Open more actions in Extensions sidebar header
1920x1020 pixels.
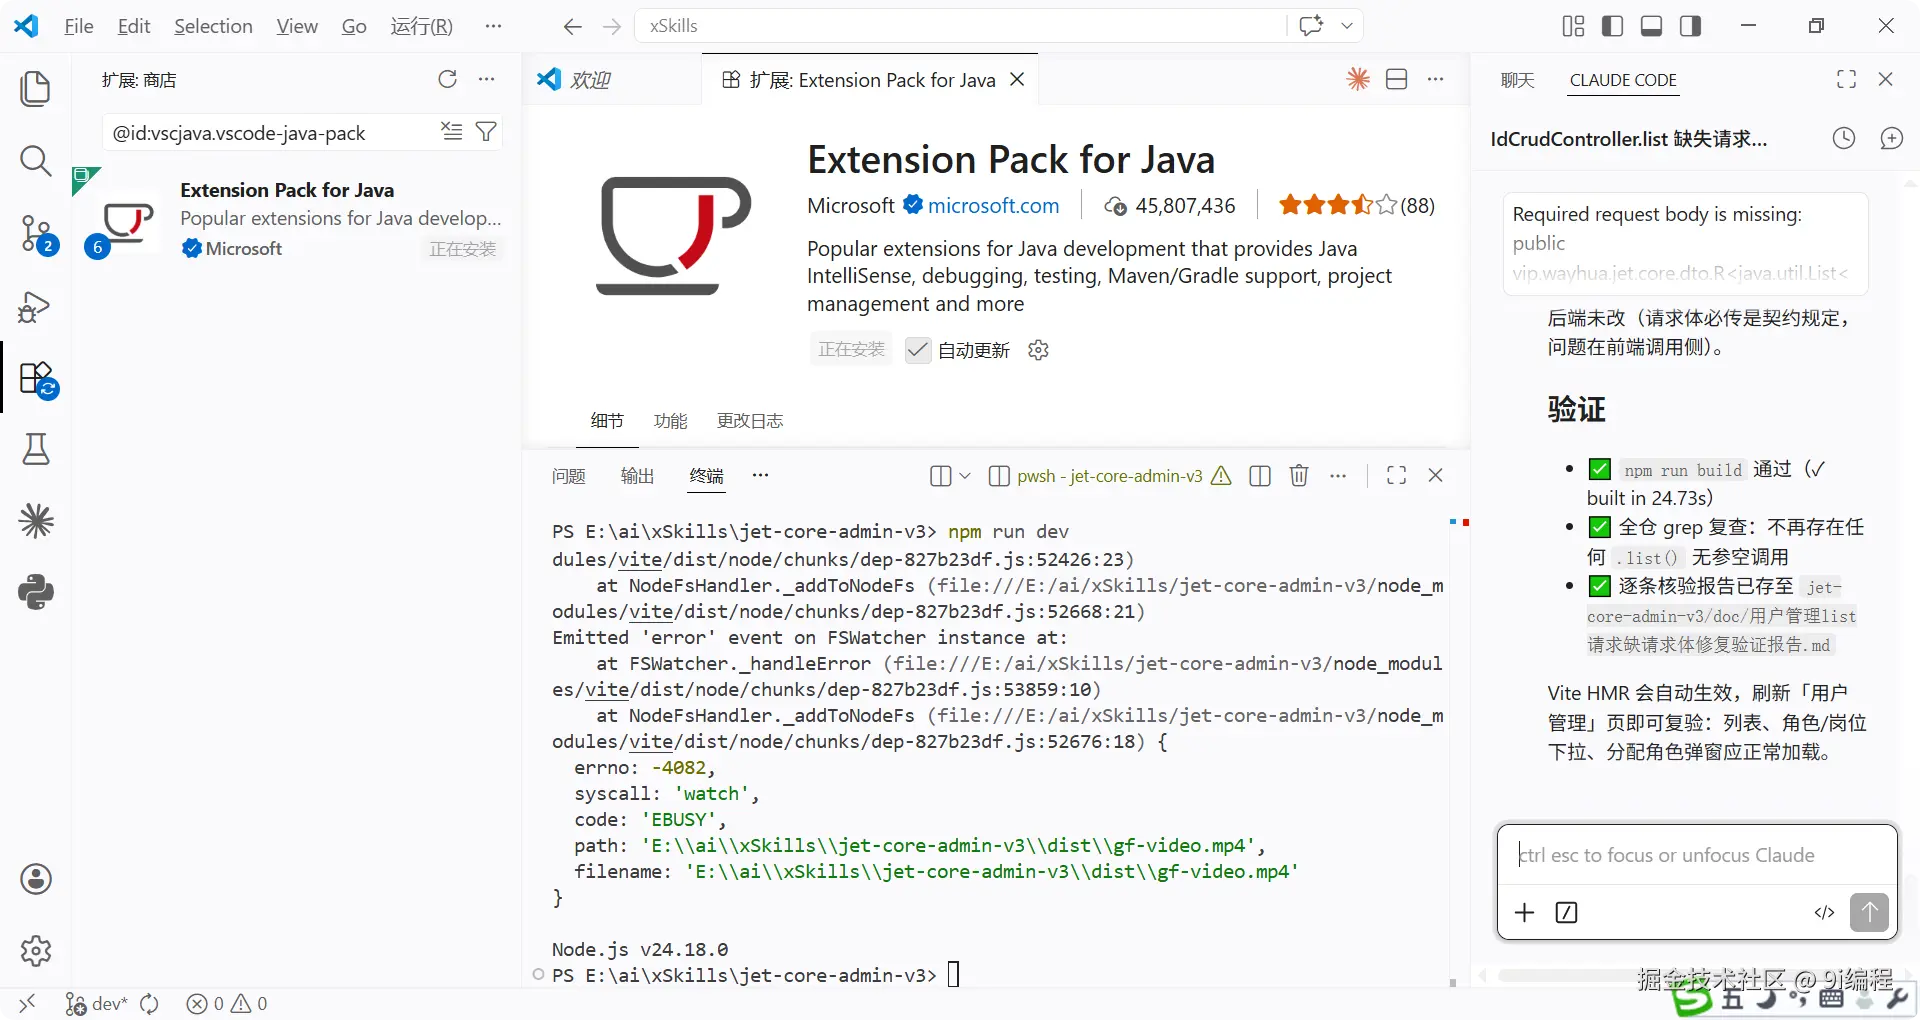(x=487, y=79)
